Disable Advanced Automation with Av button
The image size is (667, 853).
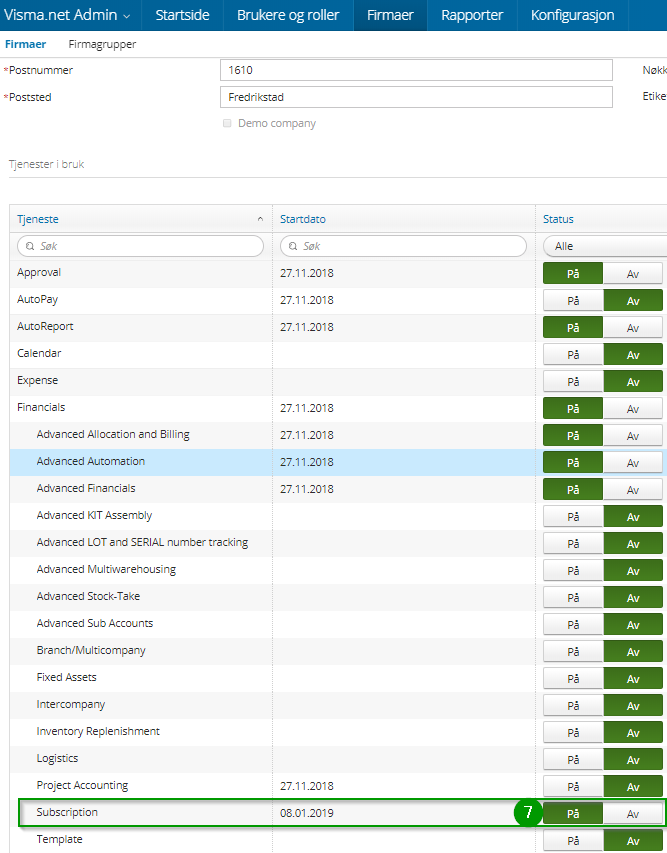633,462
